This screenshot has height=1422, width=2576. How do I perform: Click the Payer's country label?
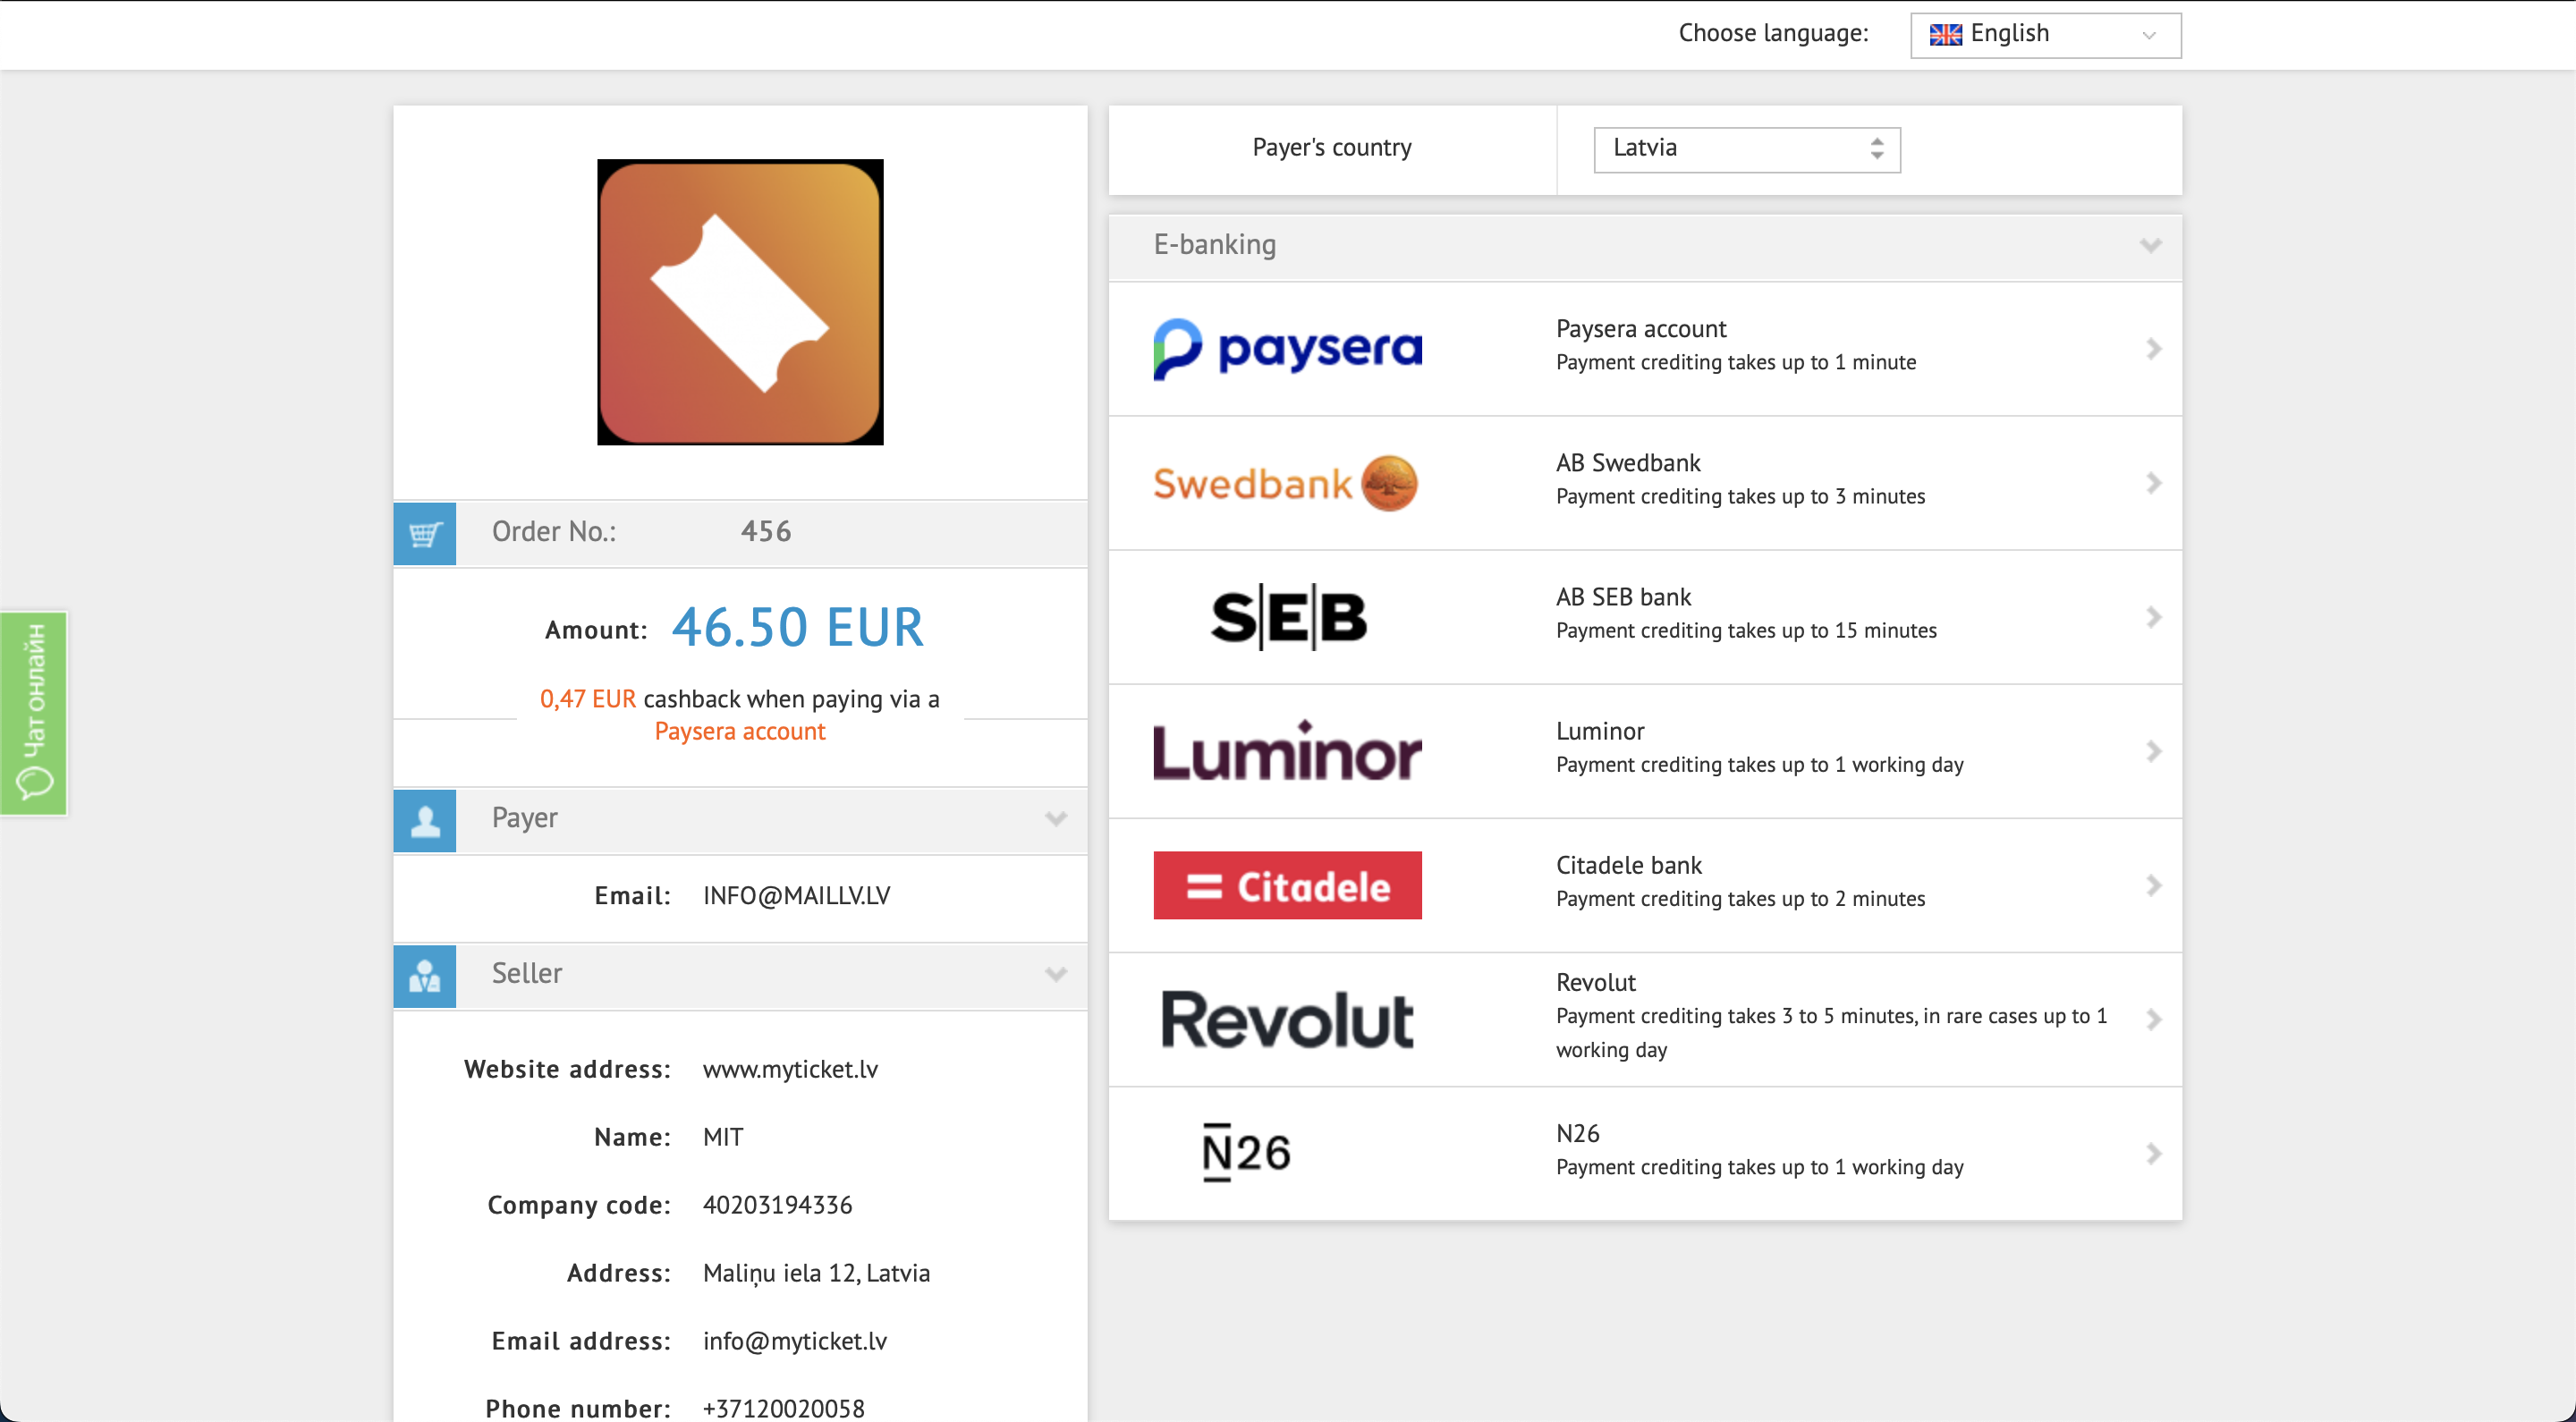(1331, 148)
